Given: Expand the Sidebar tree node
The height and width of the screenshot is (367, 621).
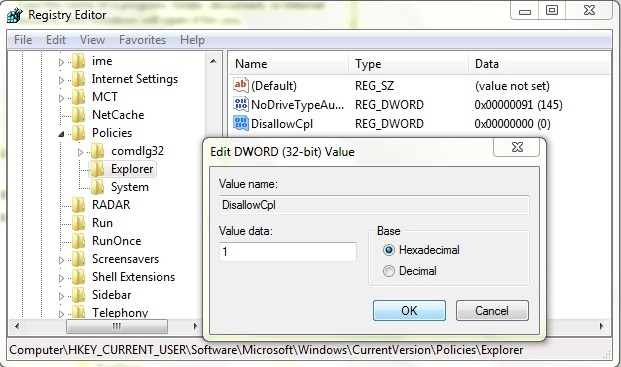Looking at the screenshot, I should pos(61,296).
